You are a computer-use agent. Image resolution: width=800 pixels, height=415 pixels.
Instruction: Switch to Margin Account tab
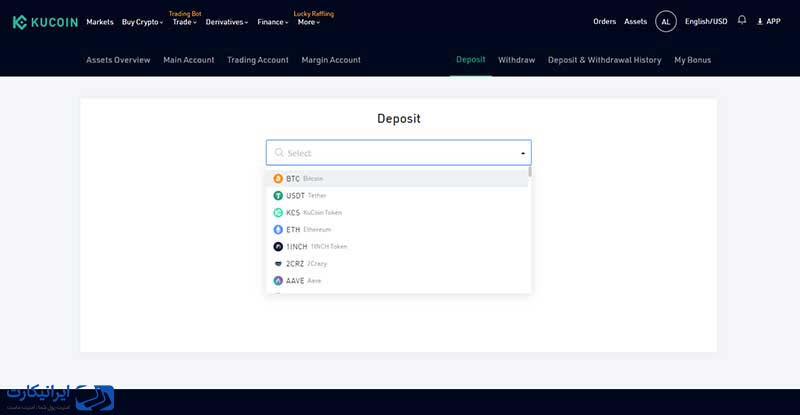pos(331,60)
